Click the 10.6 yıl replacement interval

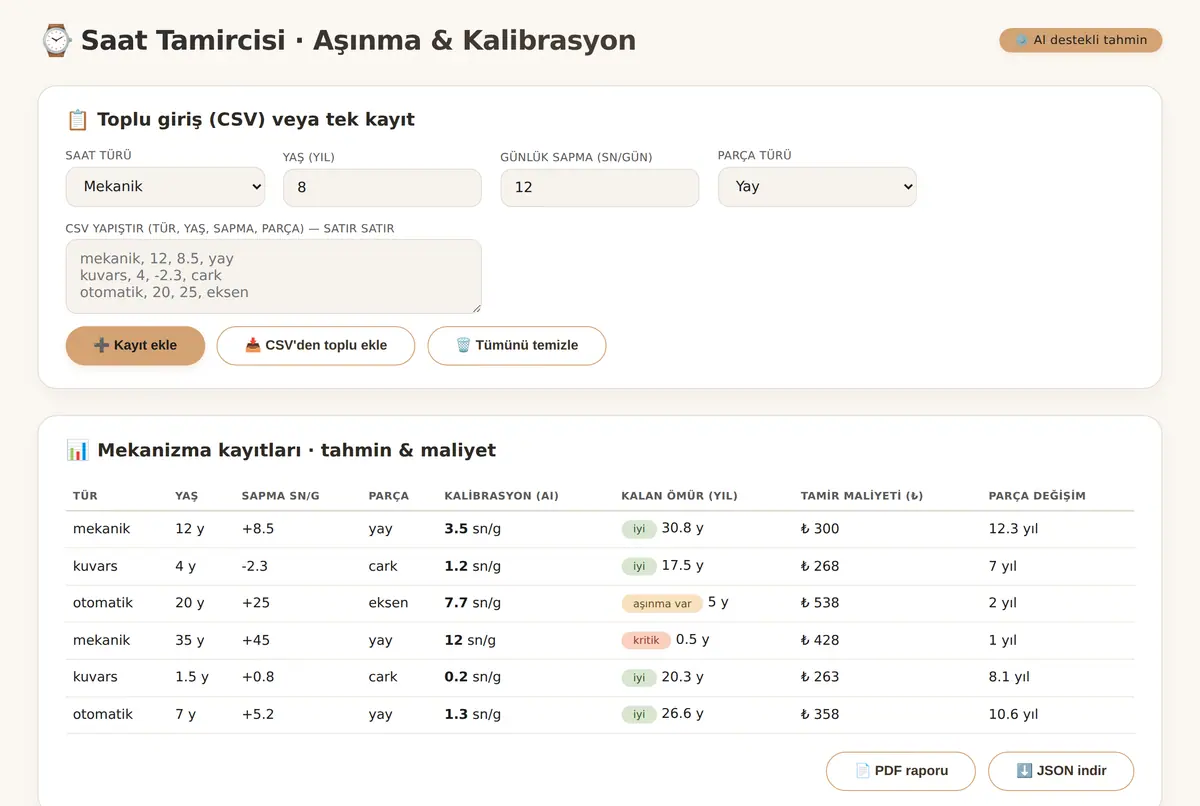pos(1014,714)
